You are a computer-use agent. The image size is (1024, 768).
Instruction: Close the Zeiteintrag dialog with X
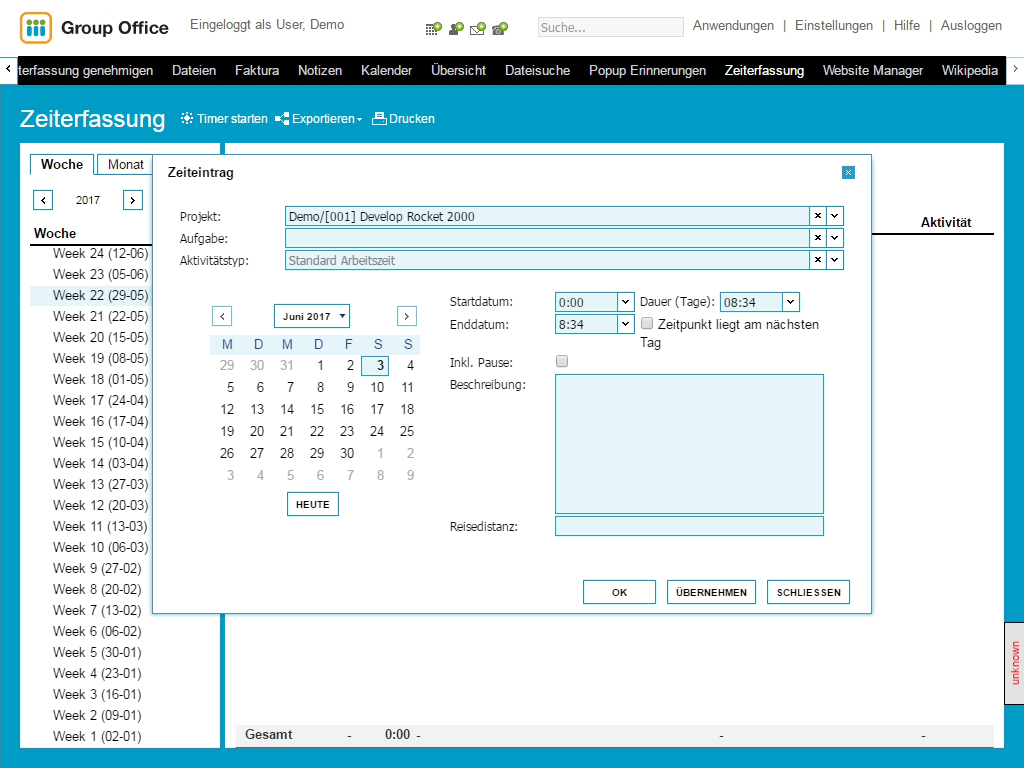pos(848,173)
